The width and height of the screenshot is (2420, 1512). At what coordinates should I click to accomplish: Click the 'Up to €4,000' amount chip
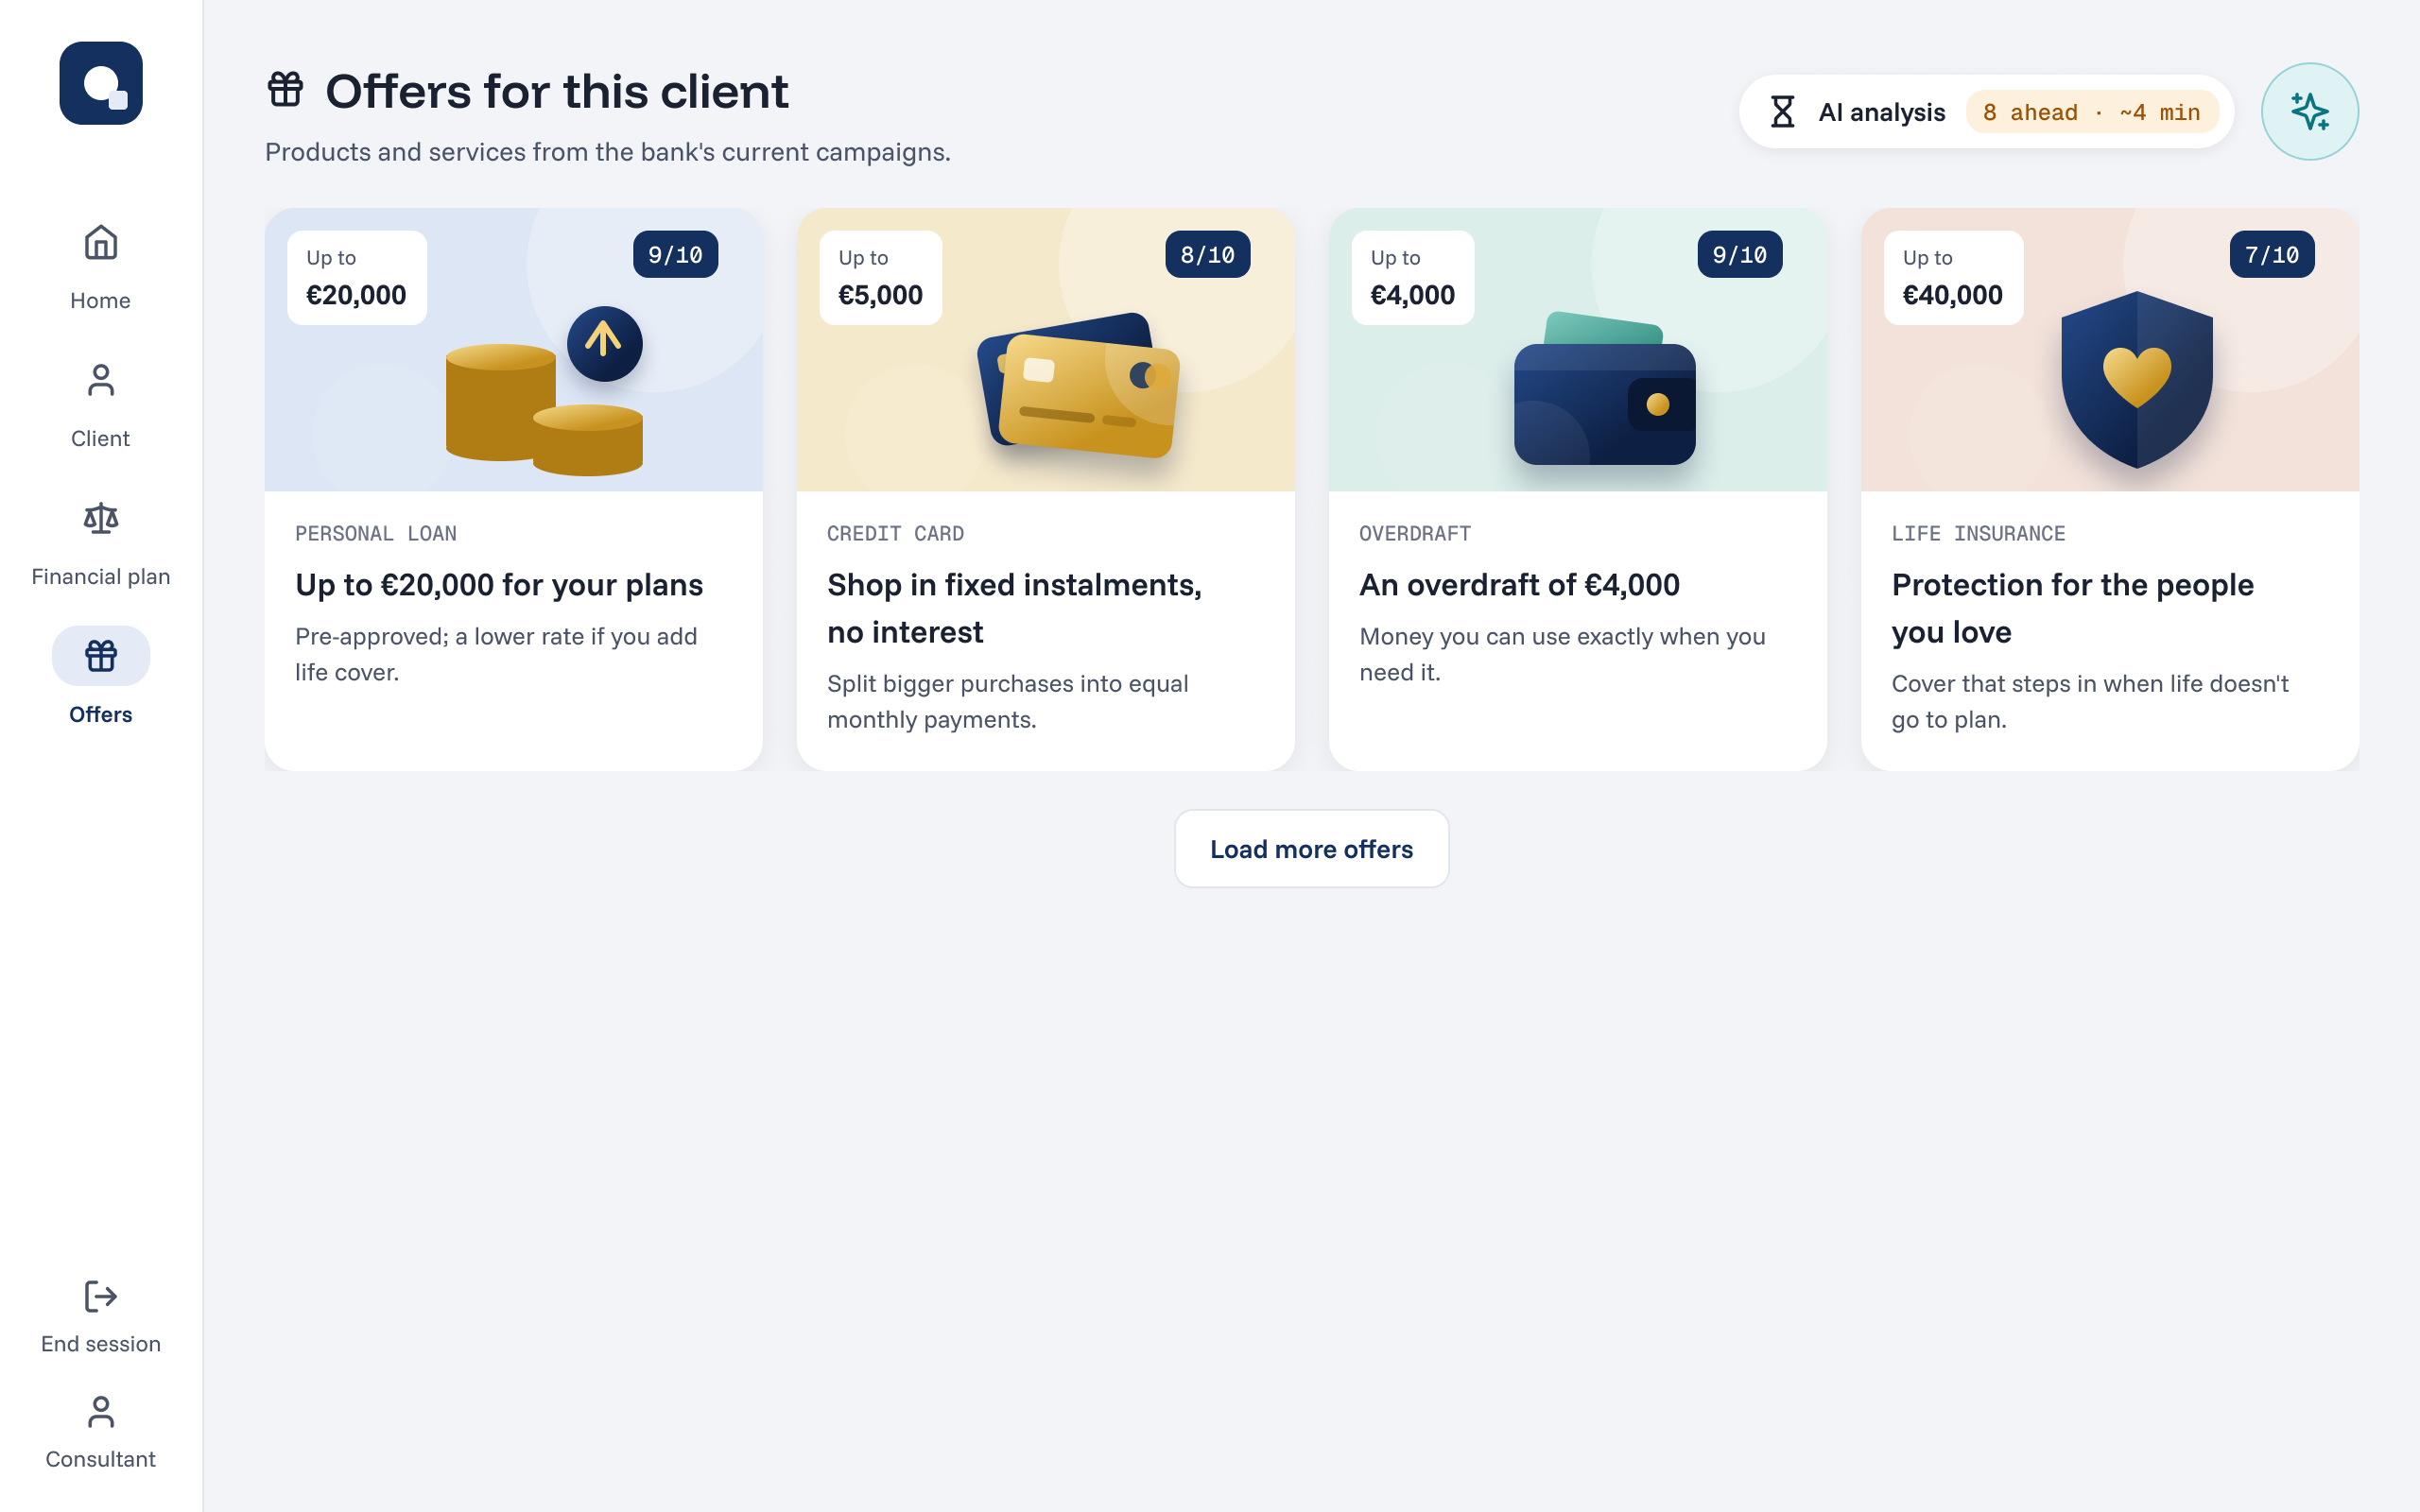(x=1413, y=278)
